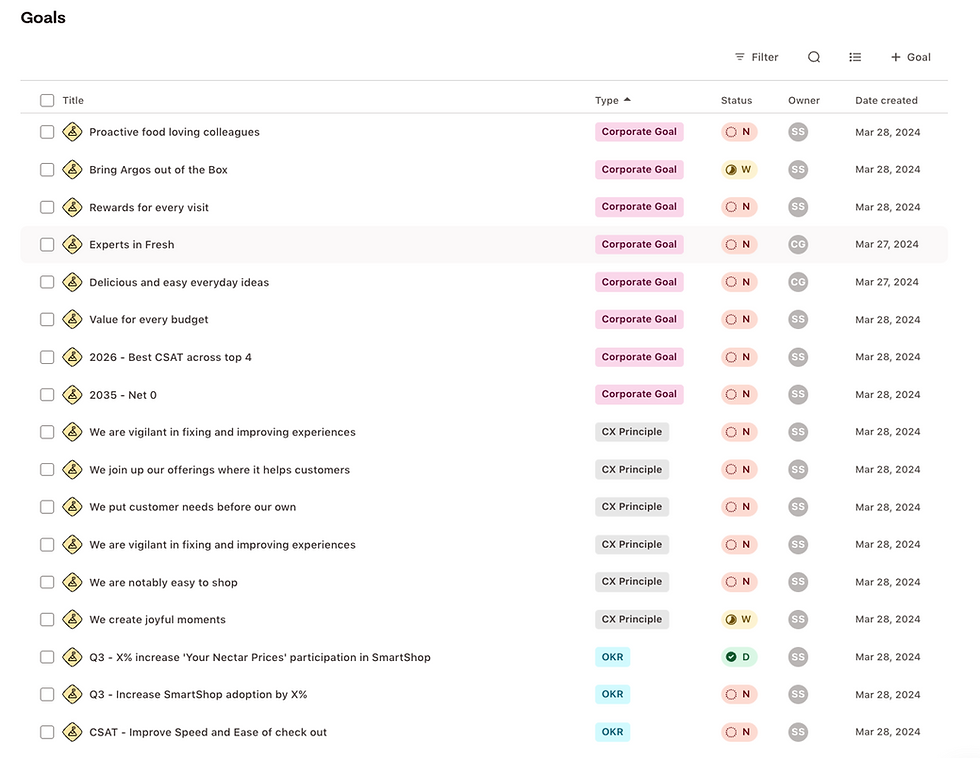Switch to the list view icon
980x758 pixels.
[x=855, y=57]
